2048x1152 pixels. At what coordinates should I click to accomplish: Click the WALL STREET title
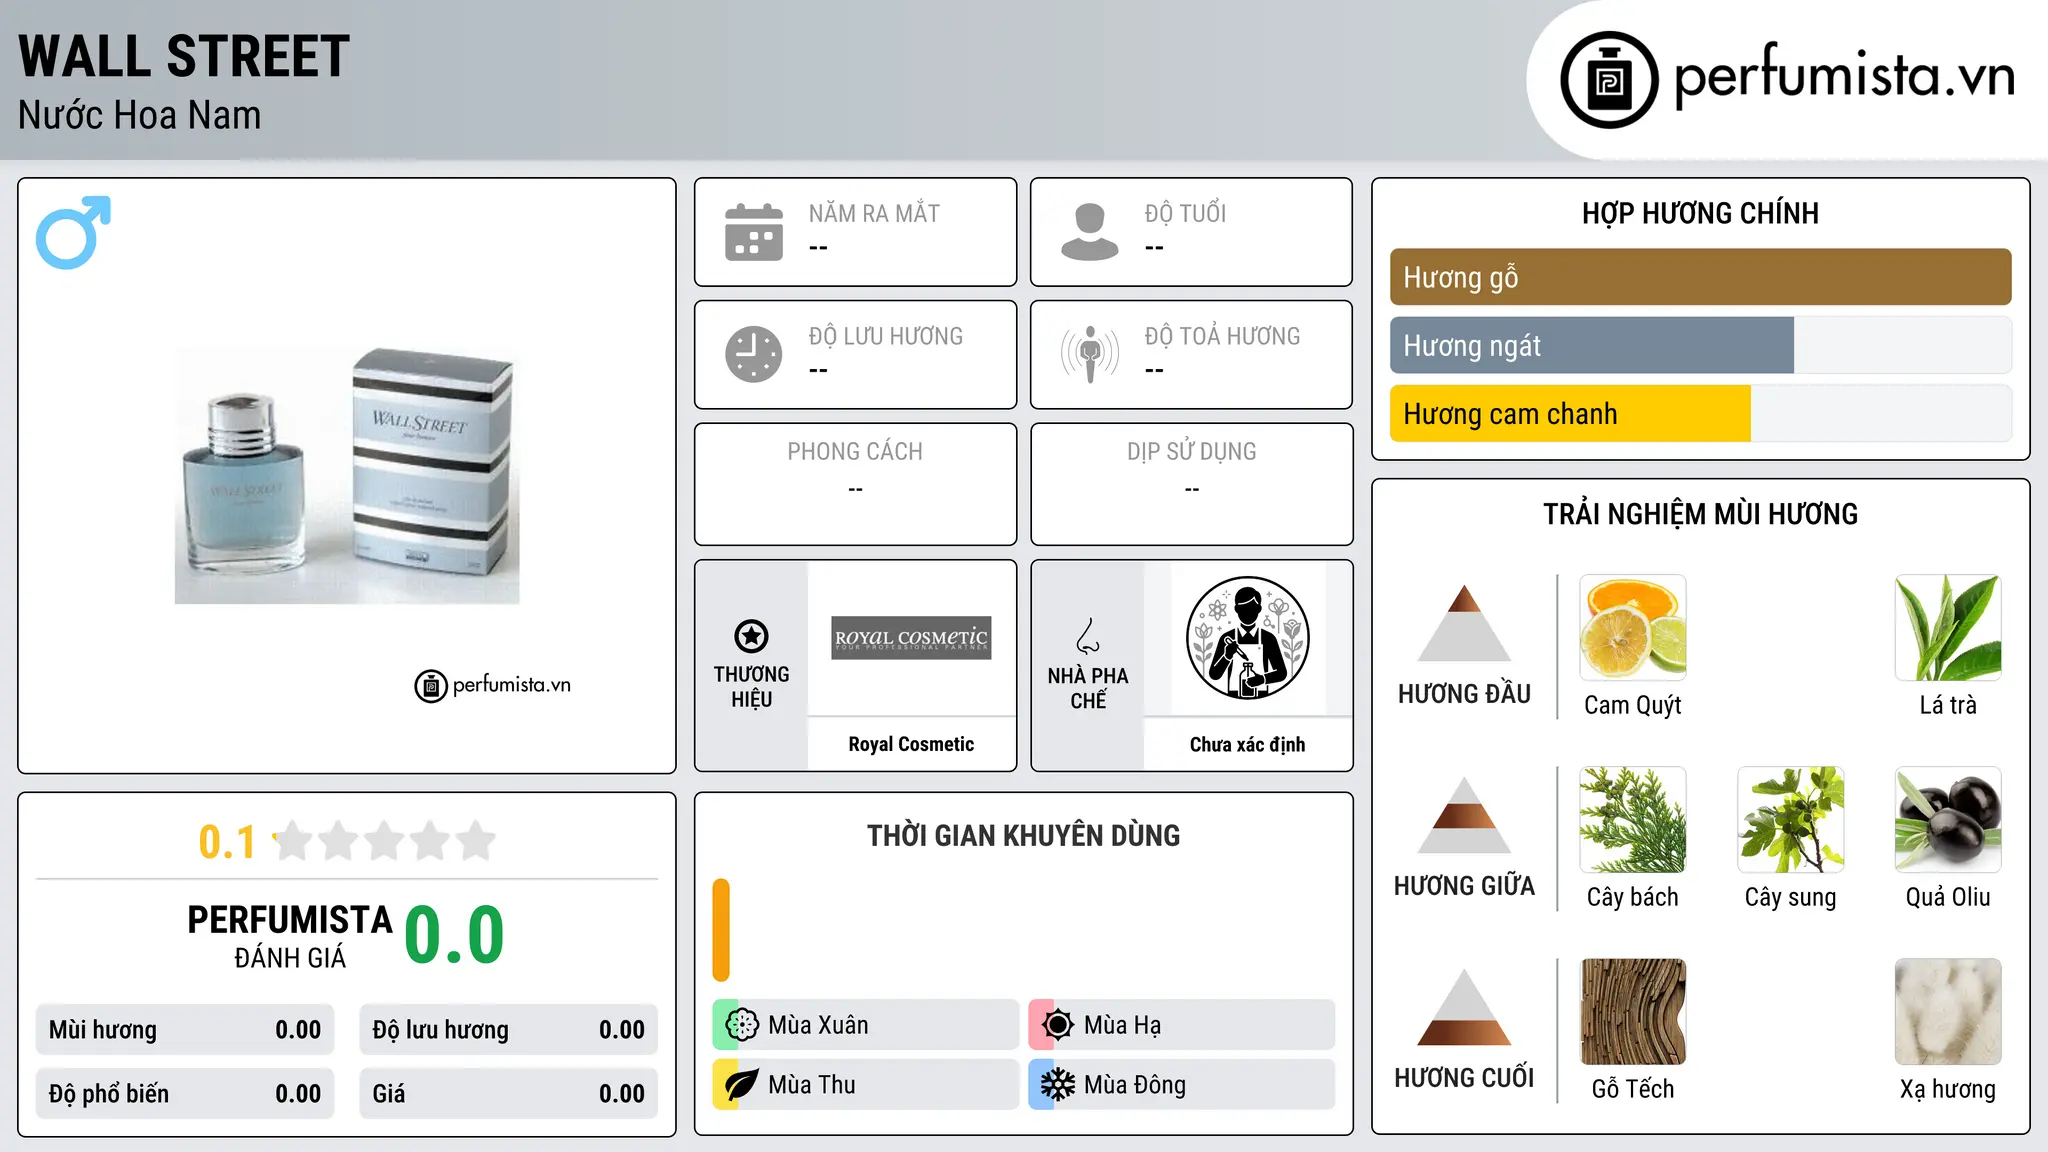coord(184,56)
